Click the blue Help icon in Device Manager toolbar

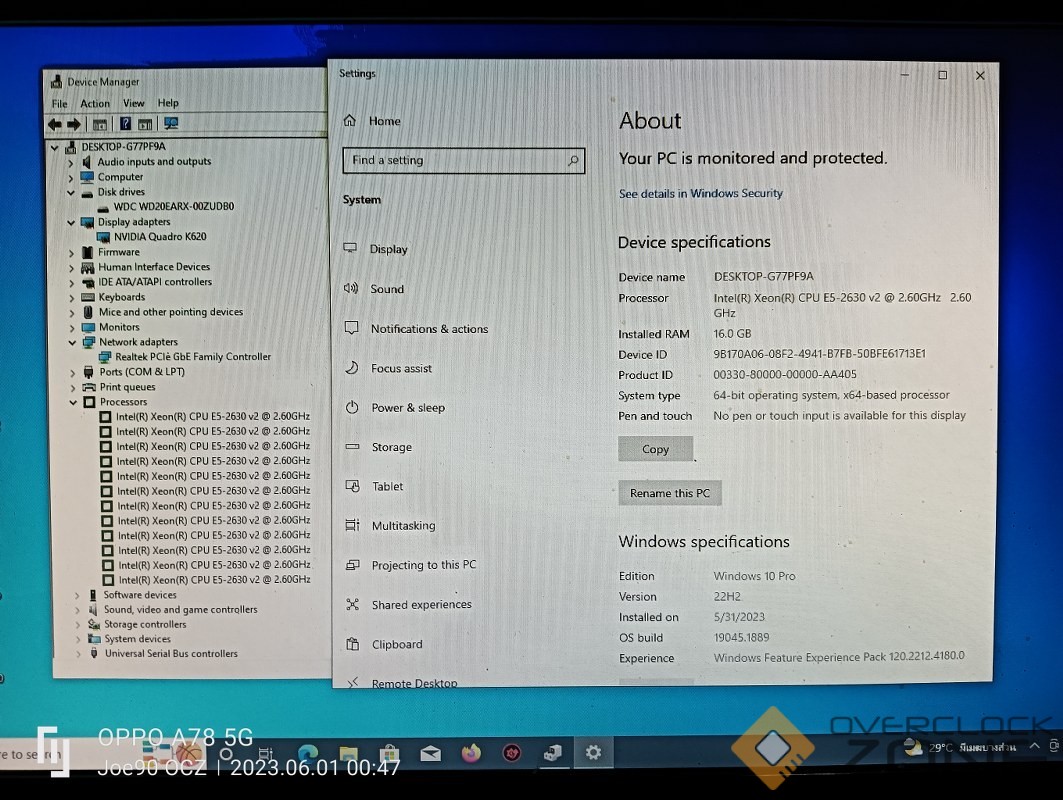click(125, 123)
